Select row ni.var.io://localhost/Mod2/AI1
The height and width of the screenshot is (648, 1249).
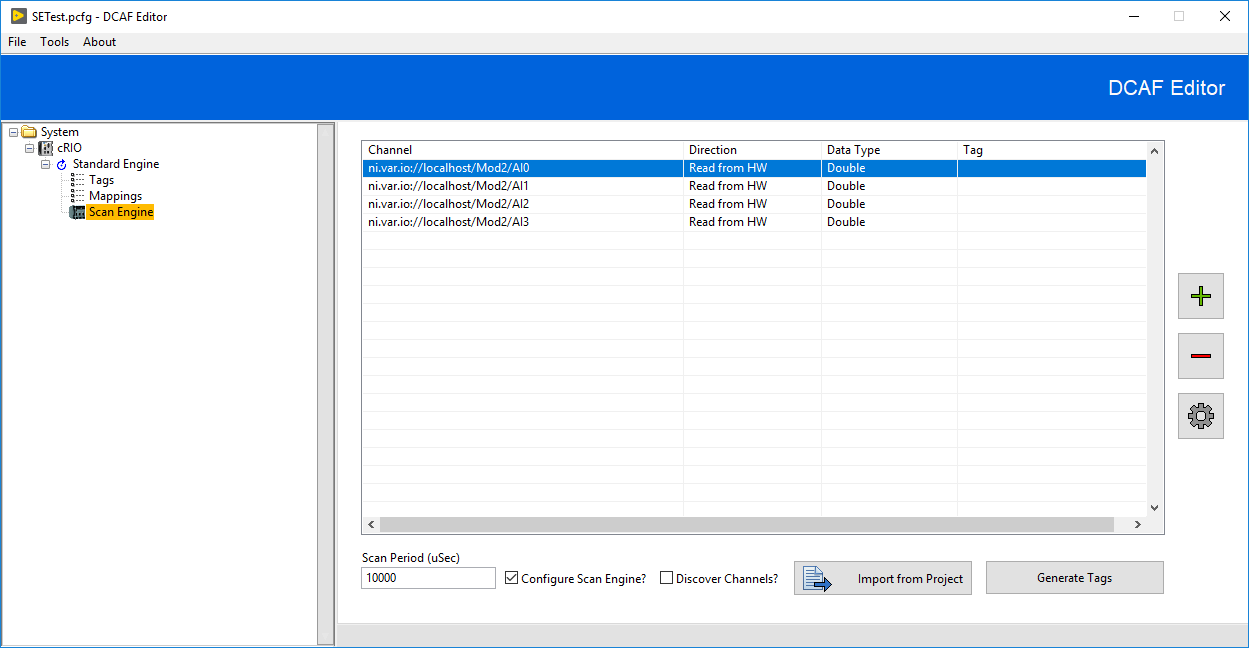tap(754, 186)
